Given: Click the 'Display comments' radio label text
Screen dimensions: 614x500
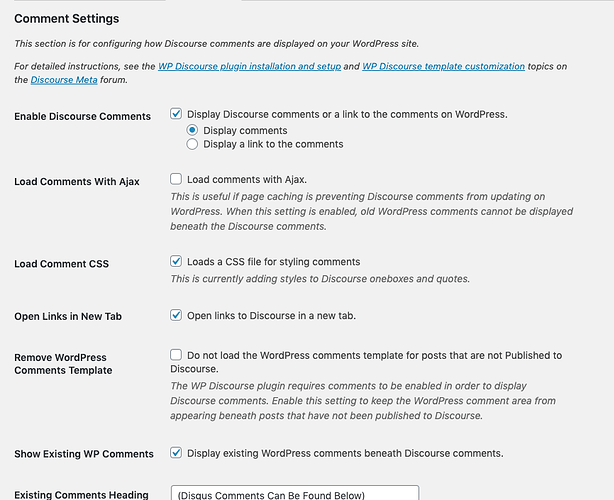Looking at the screenshot, I should [x=245, y=130].
